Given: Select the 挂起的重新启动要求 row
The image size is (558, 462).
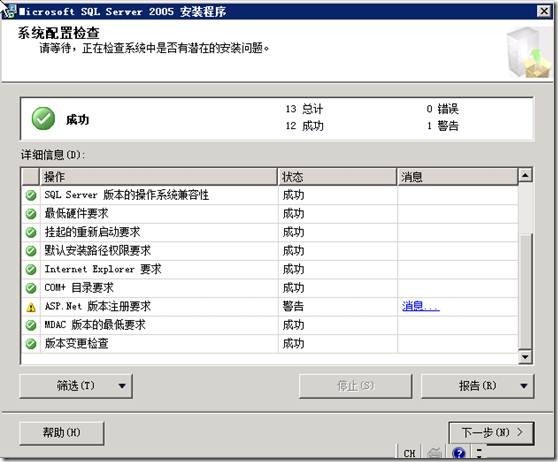Looking at the screenshot, I should coord(270,232).
